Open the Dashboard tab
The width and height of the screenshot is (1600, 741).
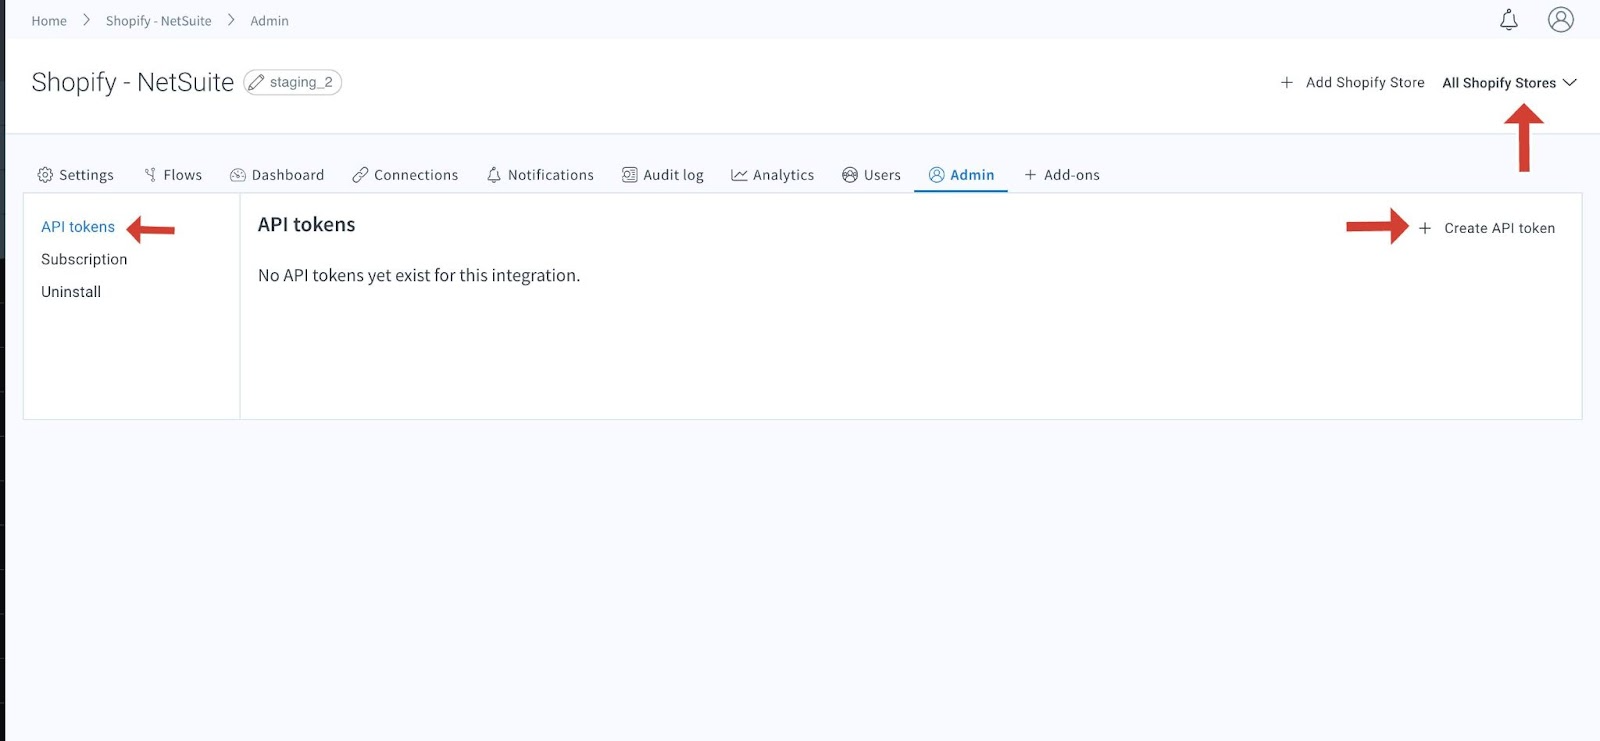coord(277,175)
